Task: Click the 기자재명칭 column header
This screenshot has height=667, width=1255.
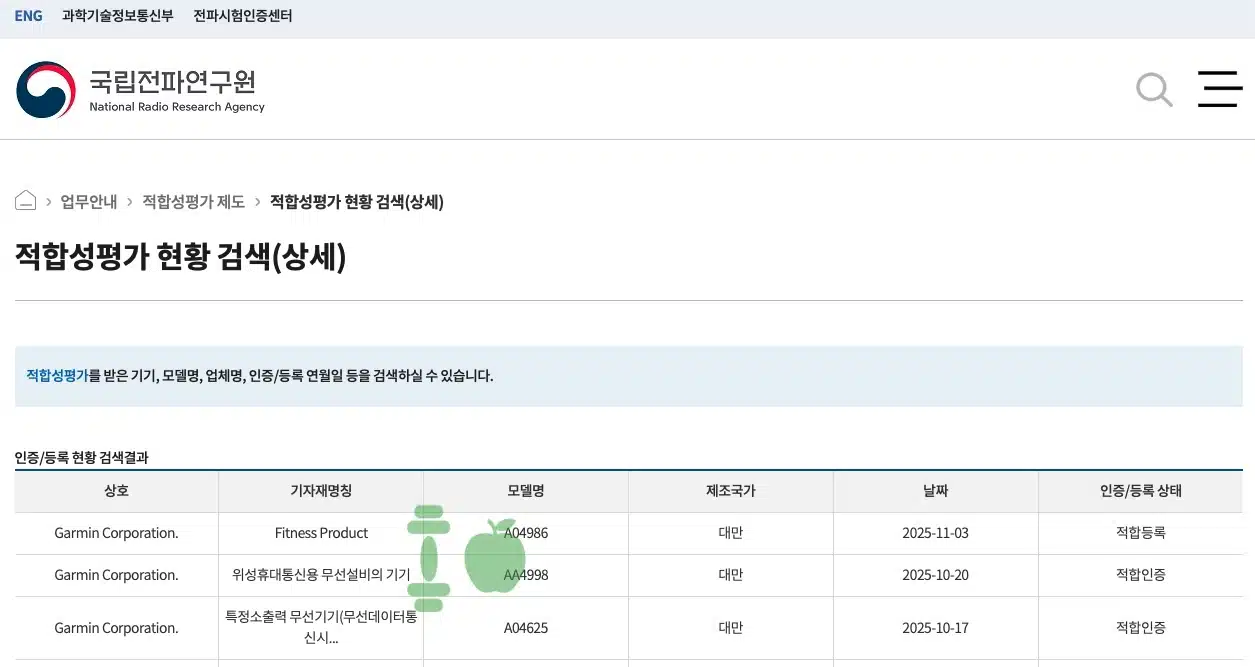Action: (x=321, y=491)
